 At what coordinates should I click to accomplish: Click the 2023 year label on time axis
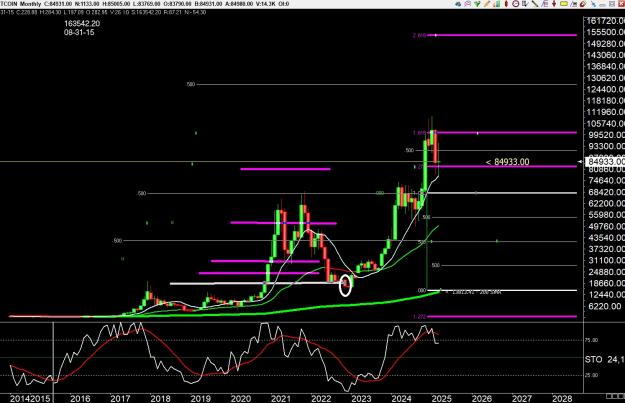(361, 398)
